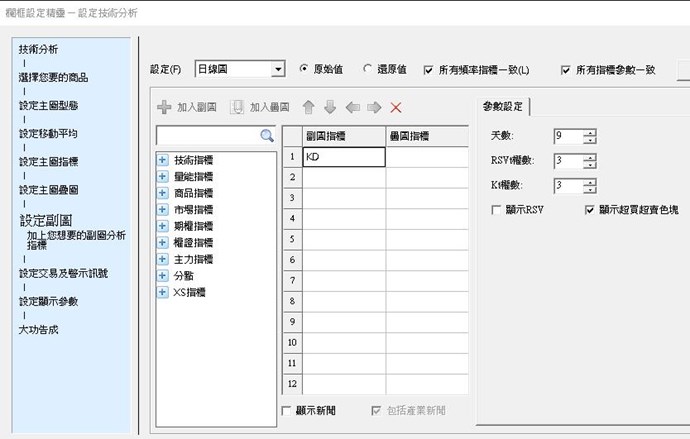Click the left arrow toolbar icon

[352, 106]
